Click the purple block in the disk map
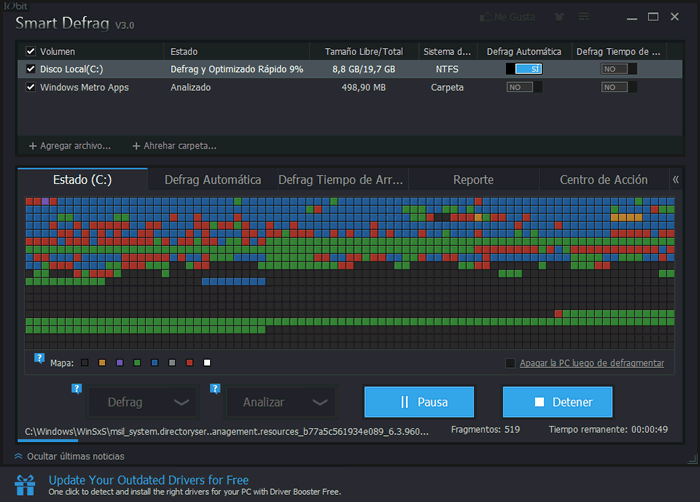 coord(45,201)
